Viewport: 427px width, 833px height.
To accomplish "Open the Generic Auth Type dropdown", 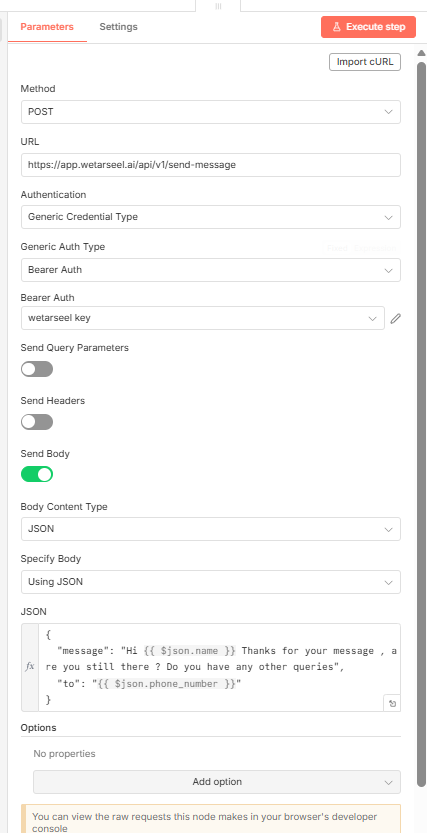I will tap(211, 270).
